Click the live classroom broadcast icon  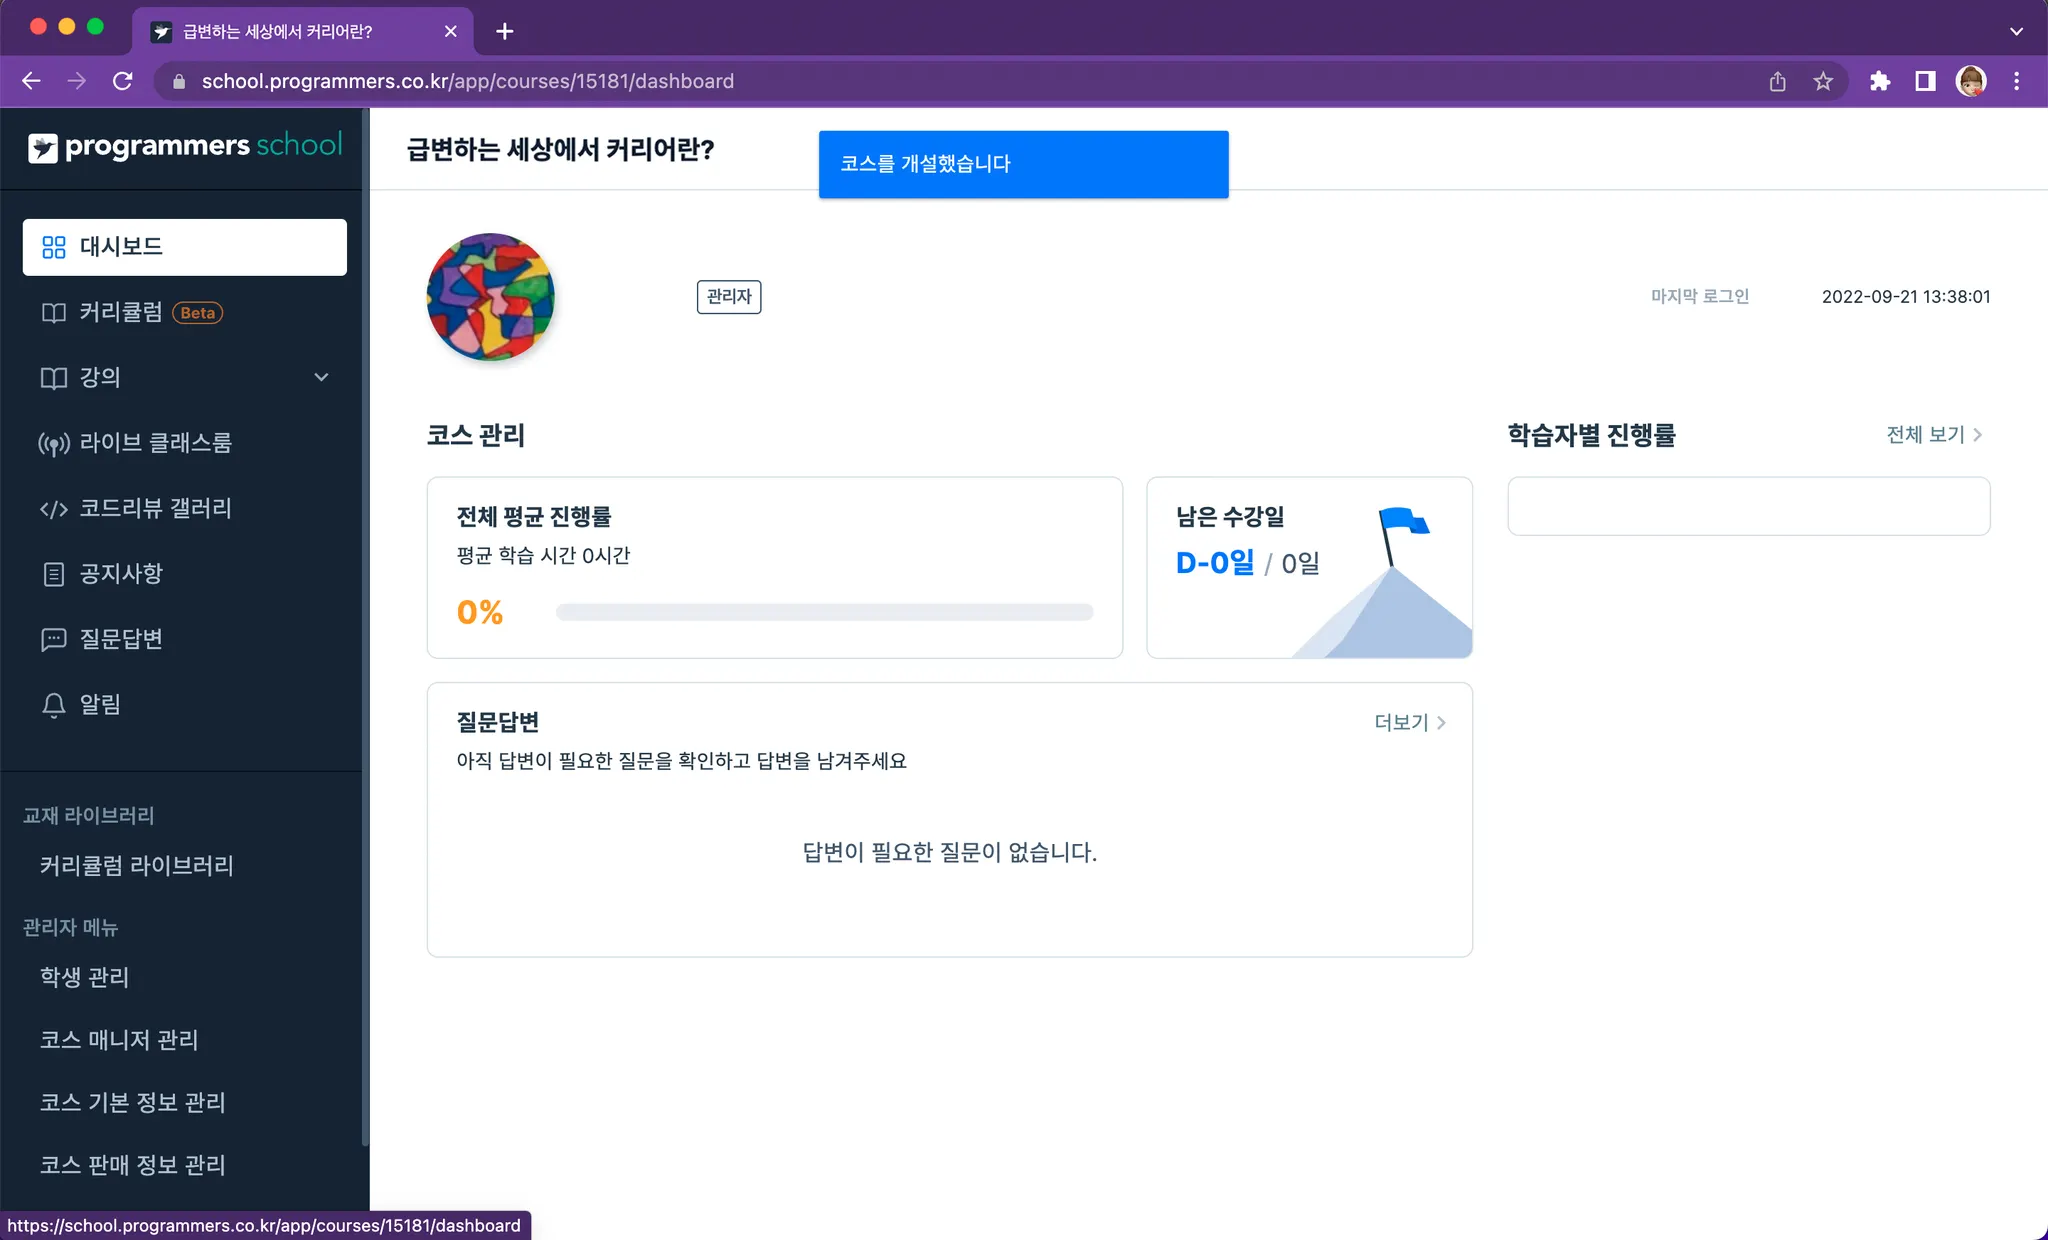[x=54, y=443]
